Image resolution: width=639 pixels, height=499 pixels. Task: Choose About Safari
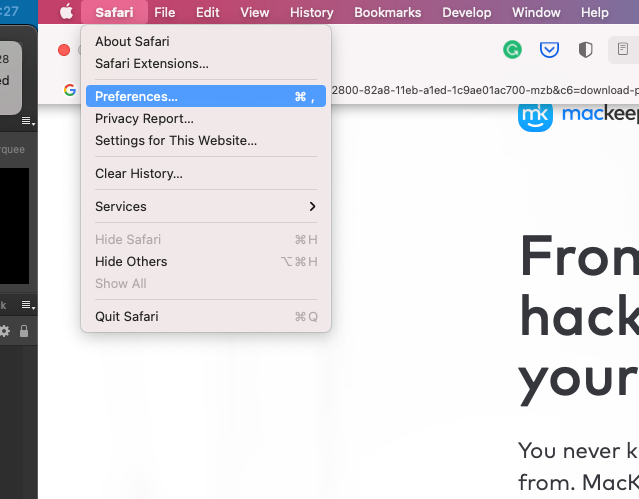[x=206, y=42]
